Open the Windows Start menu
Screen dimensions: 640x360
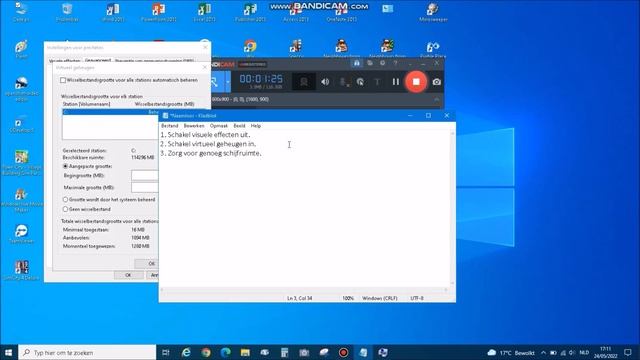click(9, 352)
